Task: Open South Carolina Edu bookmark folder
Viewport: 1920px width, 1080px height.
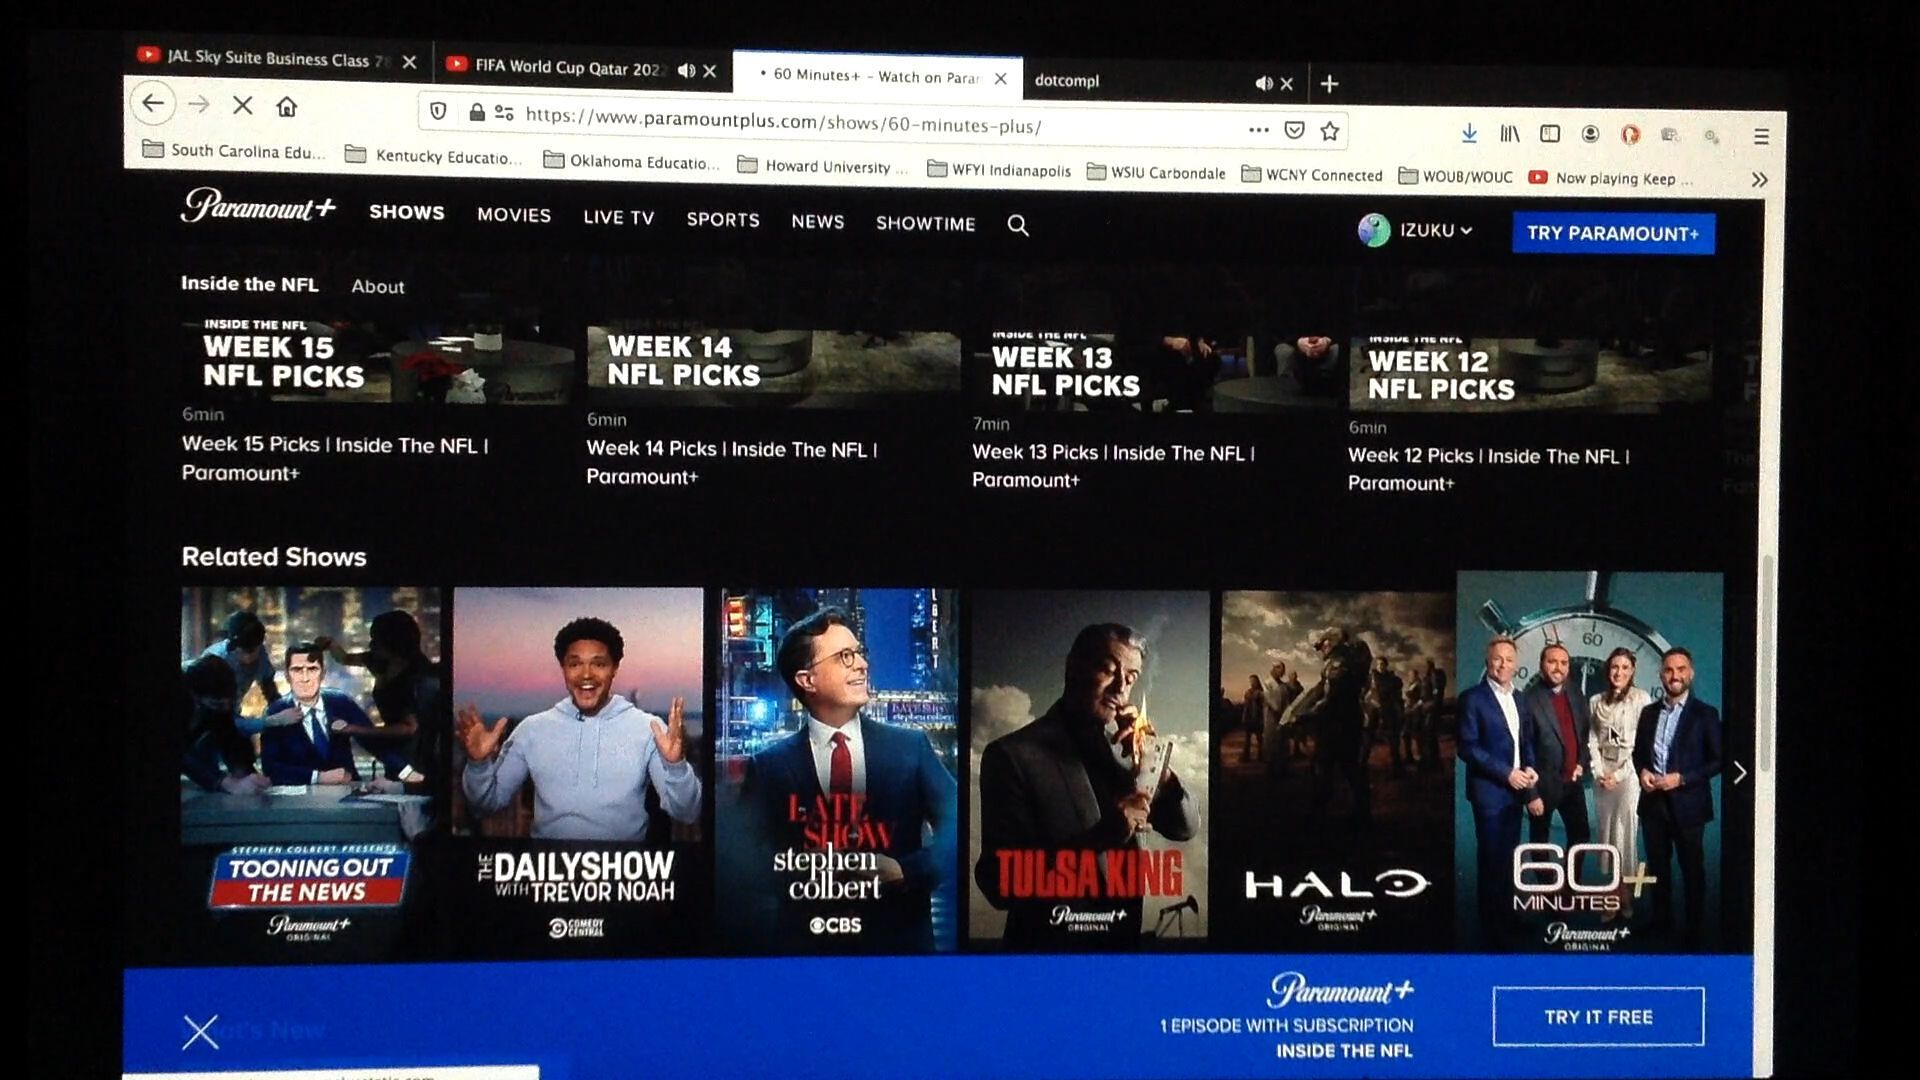Action: coord(234,150)
